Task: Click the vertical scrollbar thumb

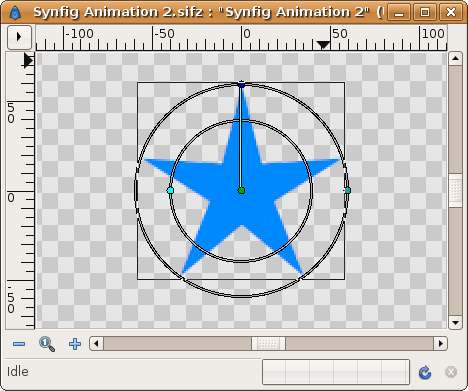Action: coord(455,190)
